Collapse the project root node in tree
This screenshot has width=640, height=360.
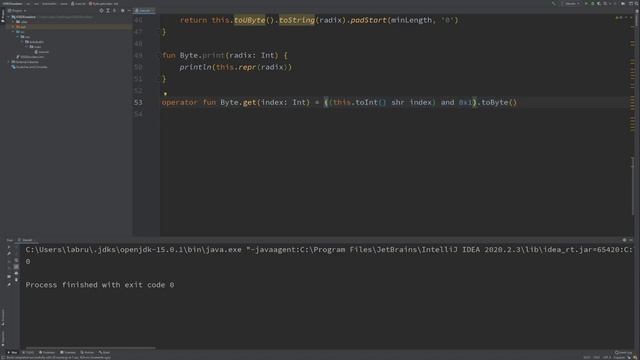pyautogui.click(x=9, y=17)
